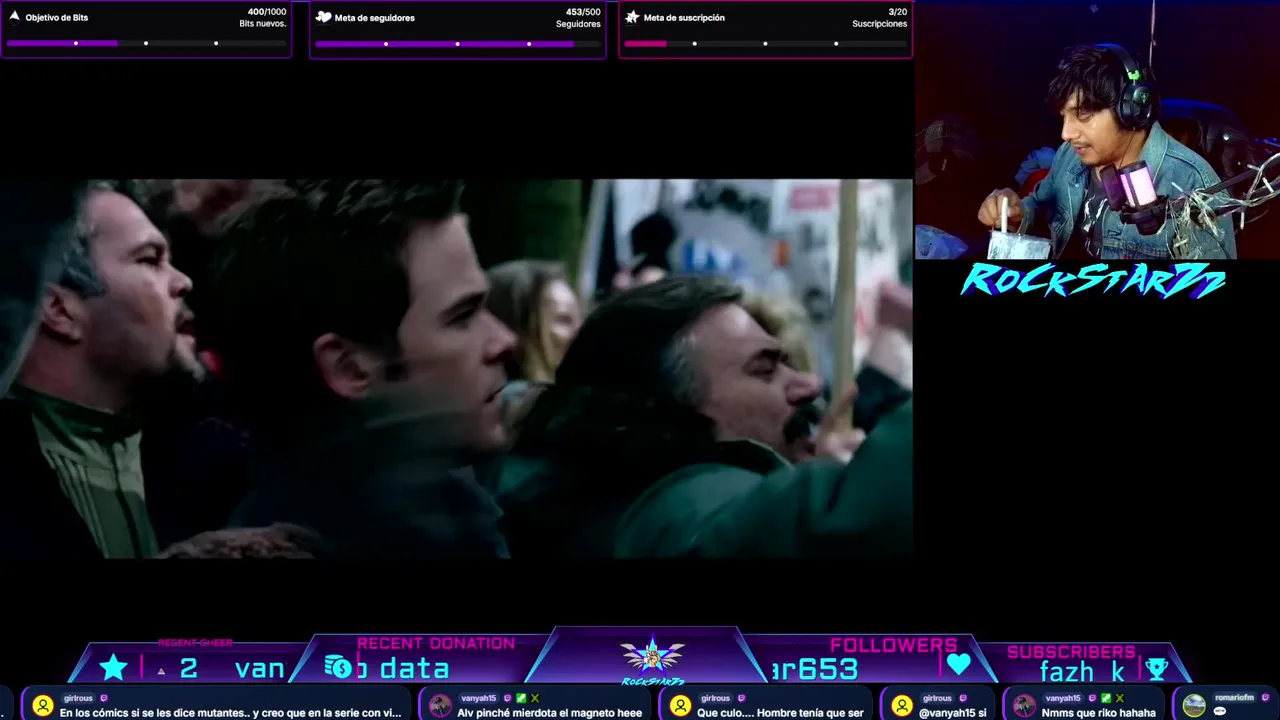Click the 'FOLLOWERS' heading

coord(894,646)
